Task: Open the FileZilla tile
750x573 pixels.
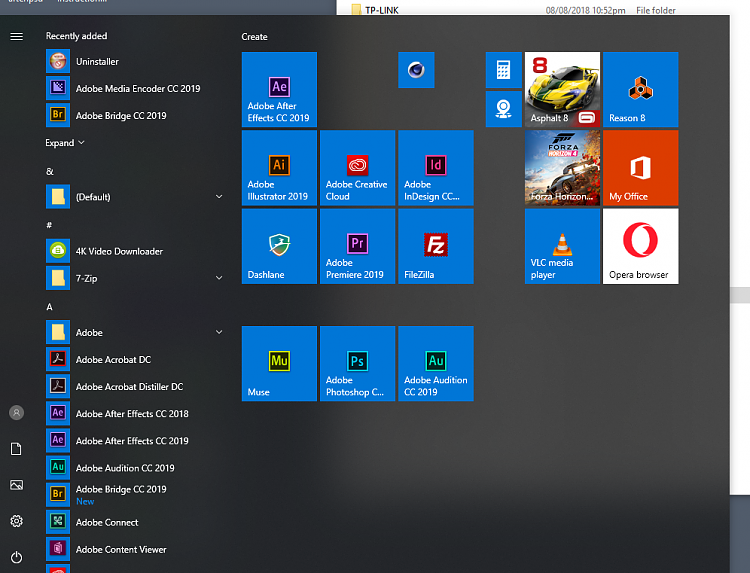Action: click(x=435, y=246)
